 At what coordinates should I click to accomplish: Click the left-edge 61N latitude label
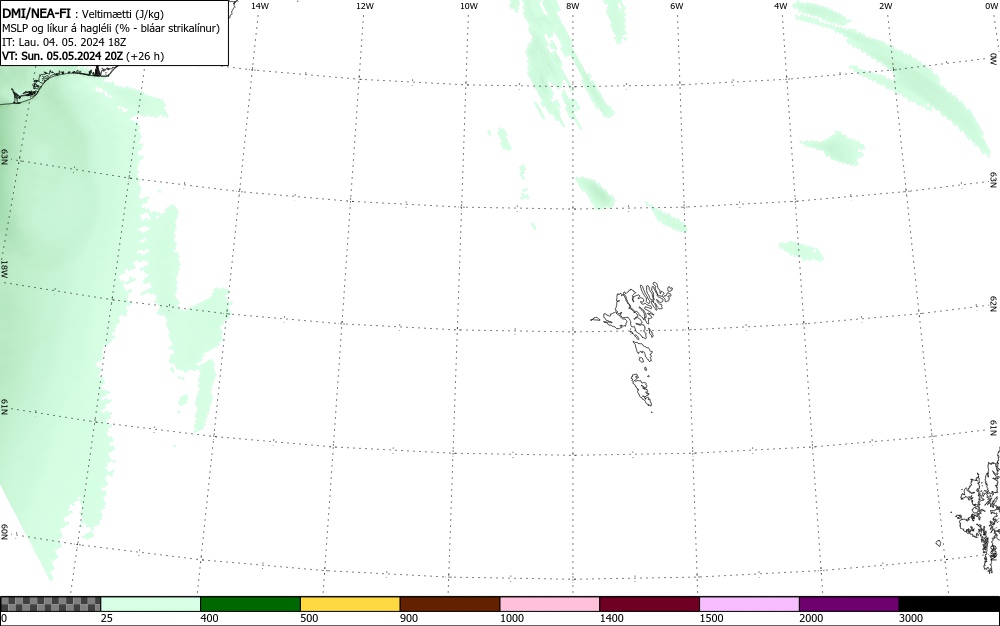click(4, 407)
